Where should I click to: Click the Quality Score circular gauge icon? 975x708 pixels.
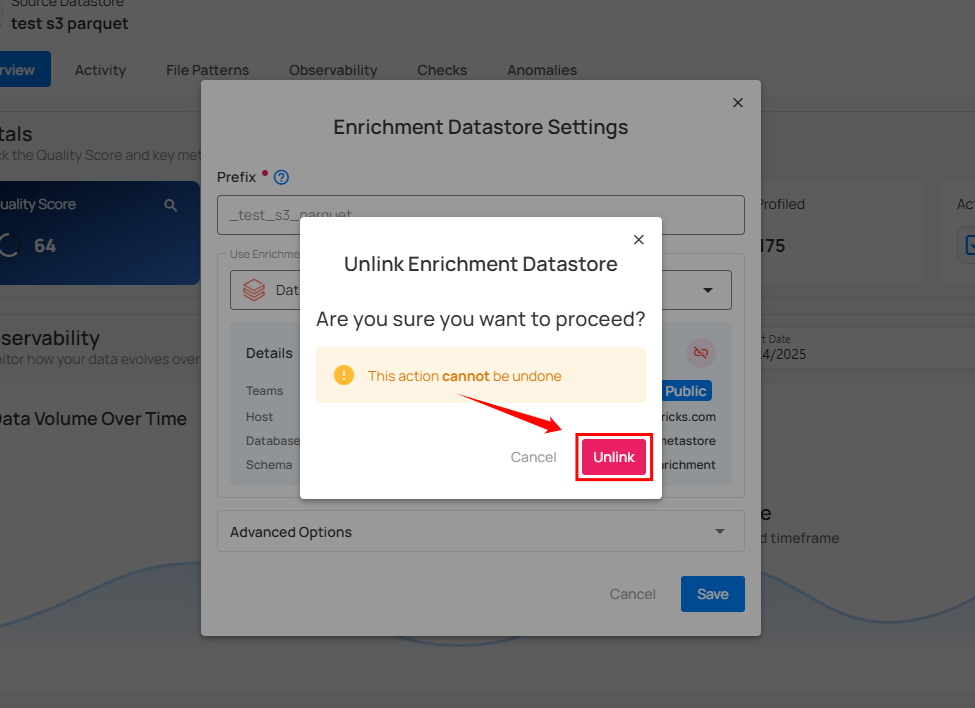click(x=10, y=245)
